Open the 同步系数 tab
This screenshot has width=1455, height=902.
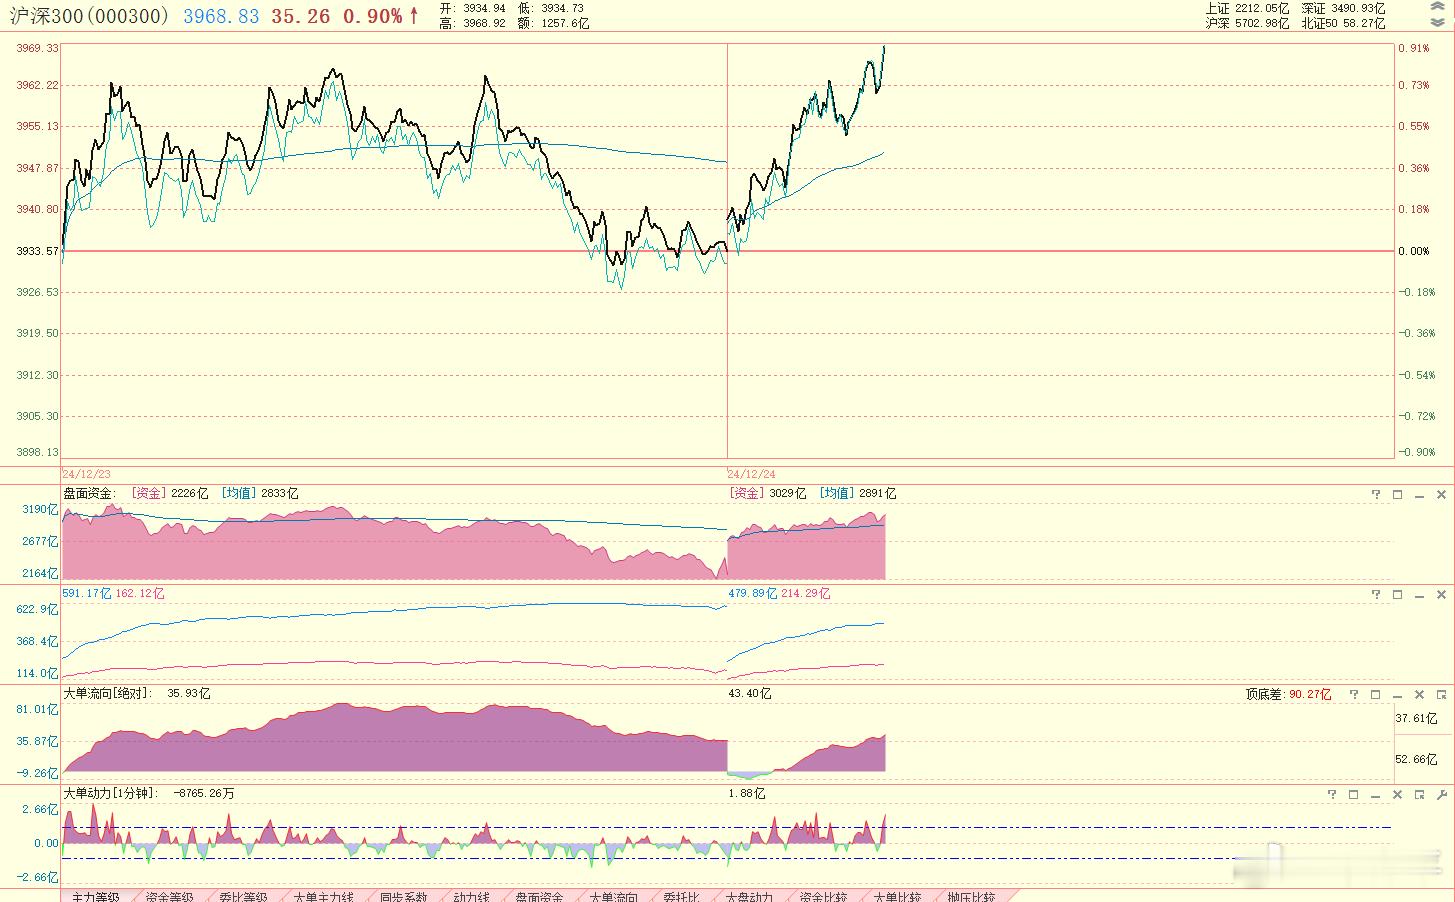click(403, 896)
